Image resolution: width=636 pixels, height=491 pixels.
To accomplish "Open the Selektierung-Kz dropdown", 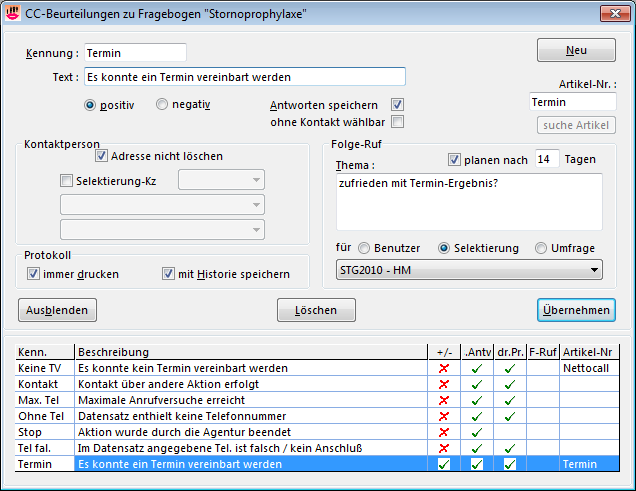I will tap(257, 180).
